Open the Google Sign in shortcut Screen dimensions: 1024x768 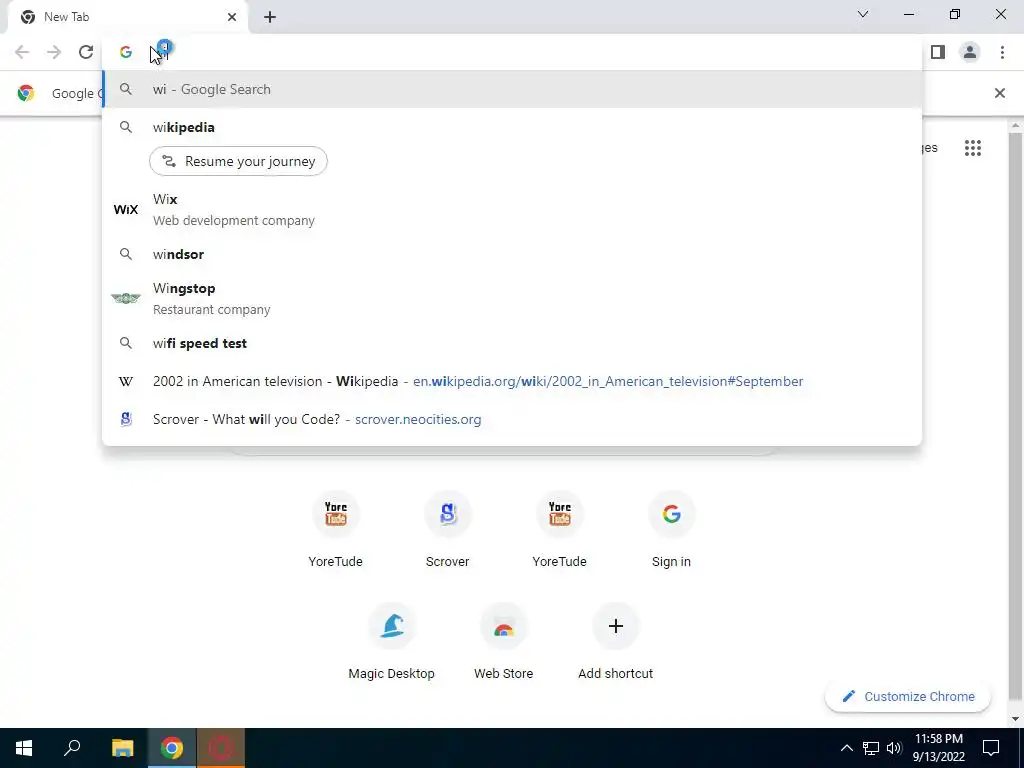671,530
